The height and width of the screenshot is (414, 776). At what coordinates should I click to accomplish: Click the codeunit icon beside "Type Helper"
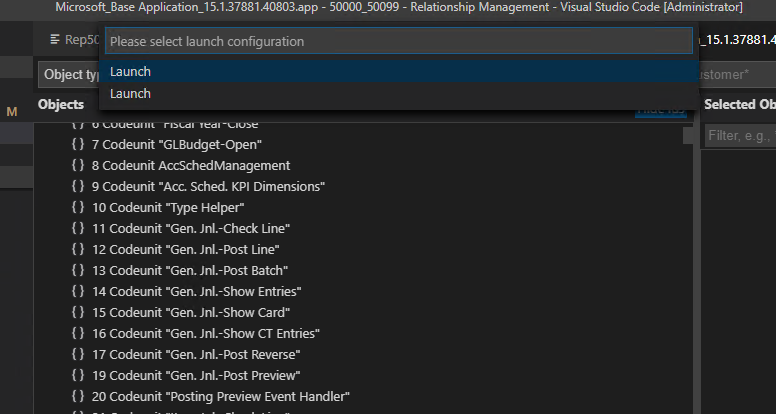coord(78,208)
